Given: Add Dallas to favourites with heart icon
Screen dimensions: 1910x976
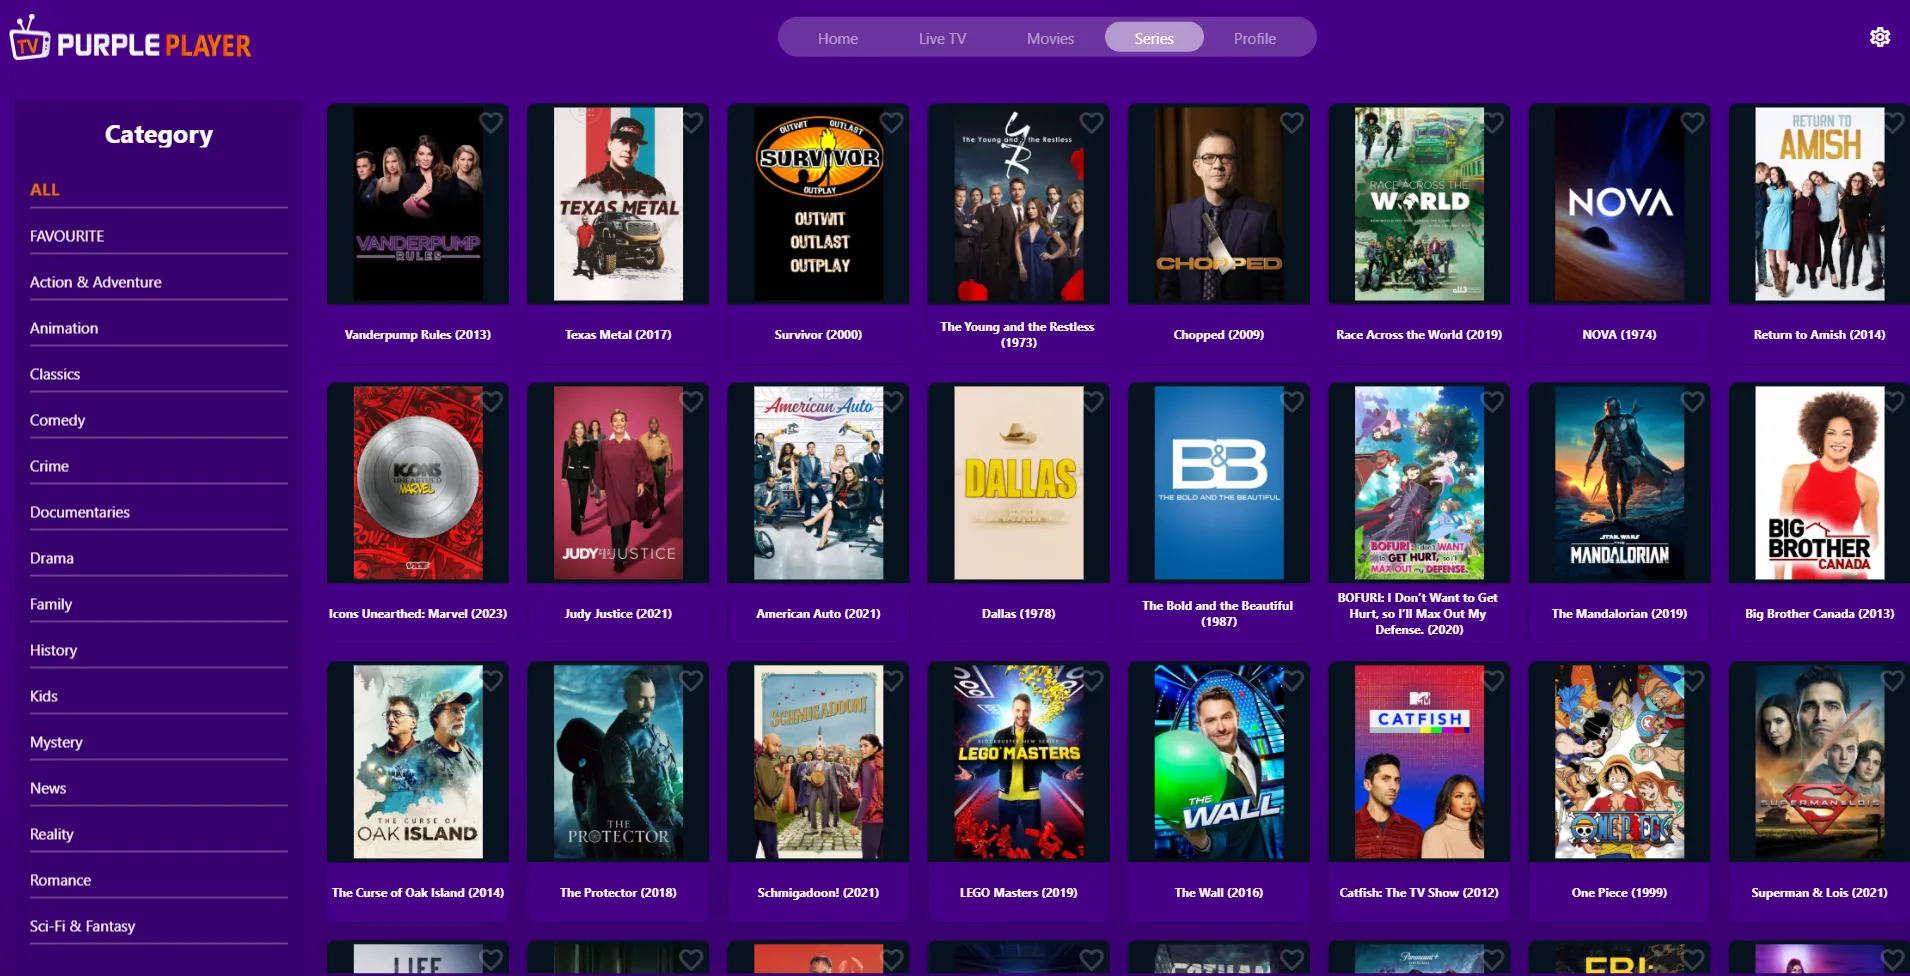Looking at the screenshot, I should 1091,401.
